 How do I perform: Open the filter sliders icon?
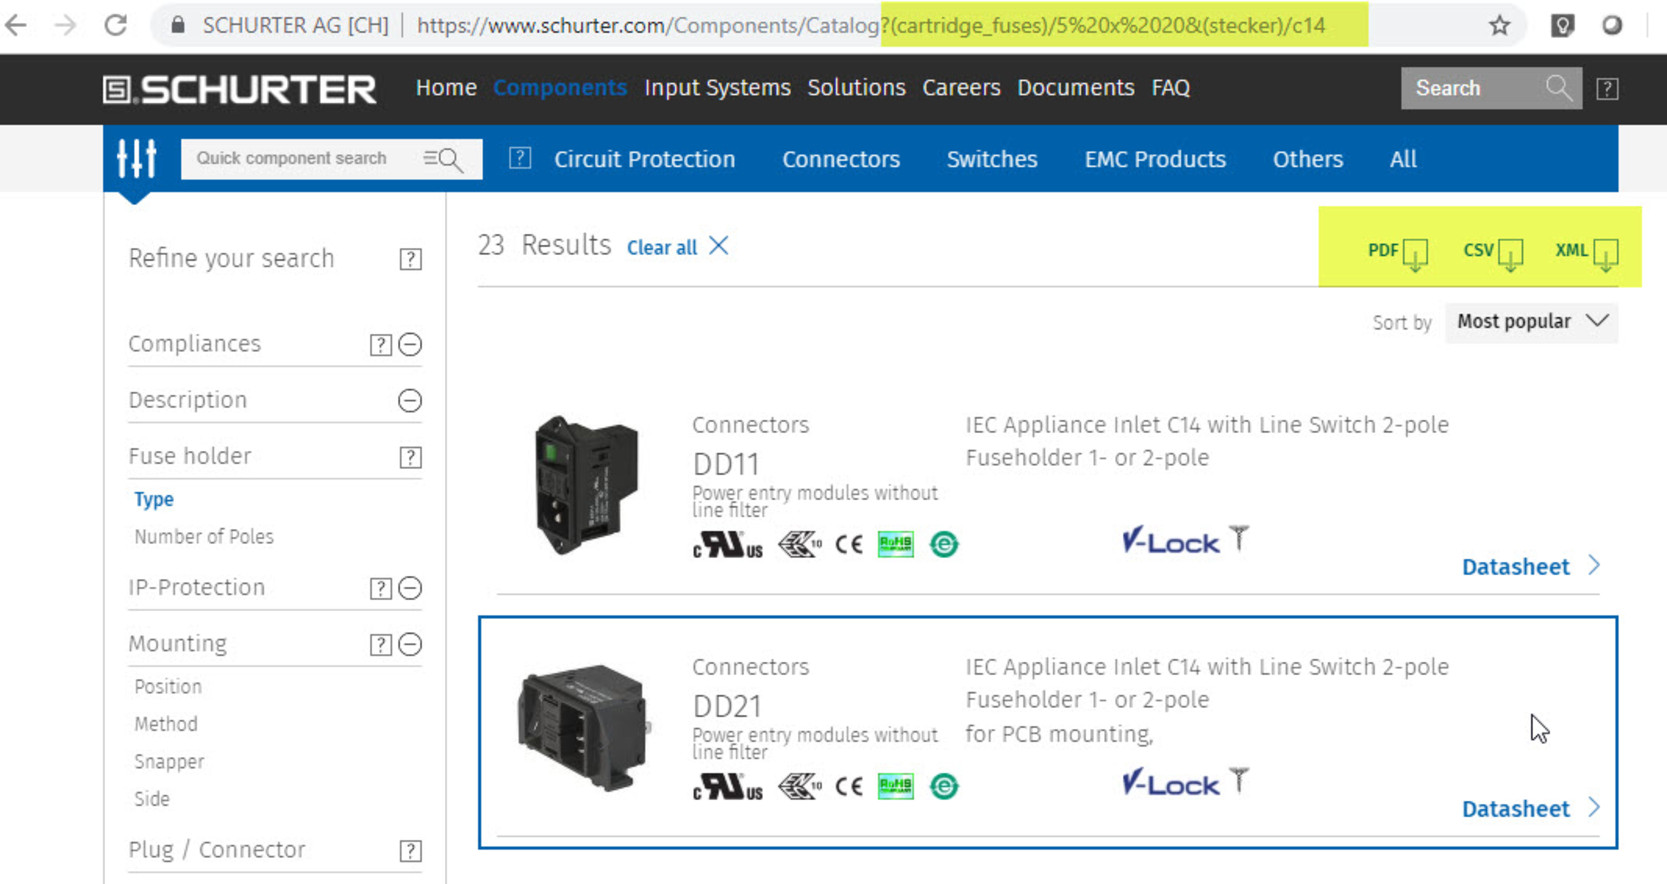(137, 158)
